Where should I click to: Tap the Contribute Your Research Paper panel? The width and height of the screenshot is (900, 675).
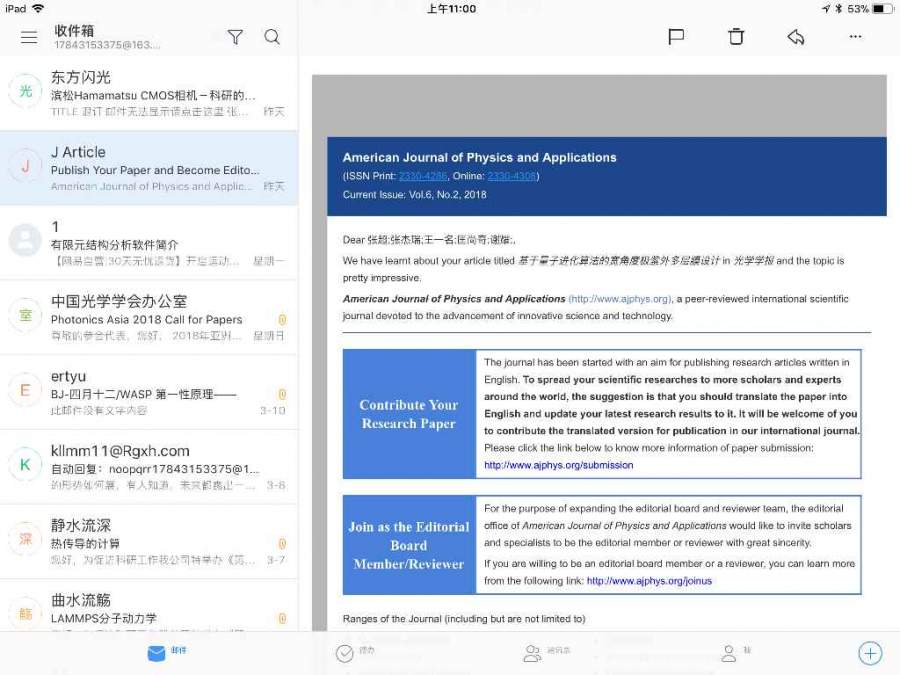409,414
